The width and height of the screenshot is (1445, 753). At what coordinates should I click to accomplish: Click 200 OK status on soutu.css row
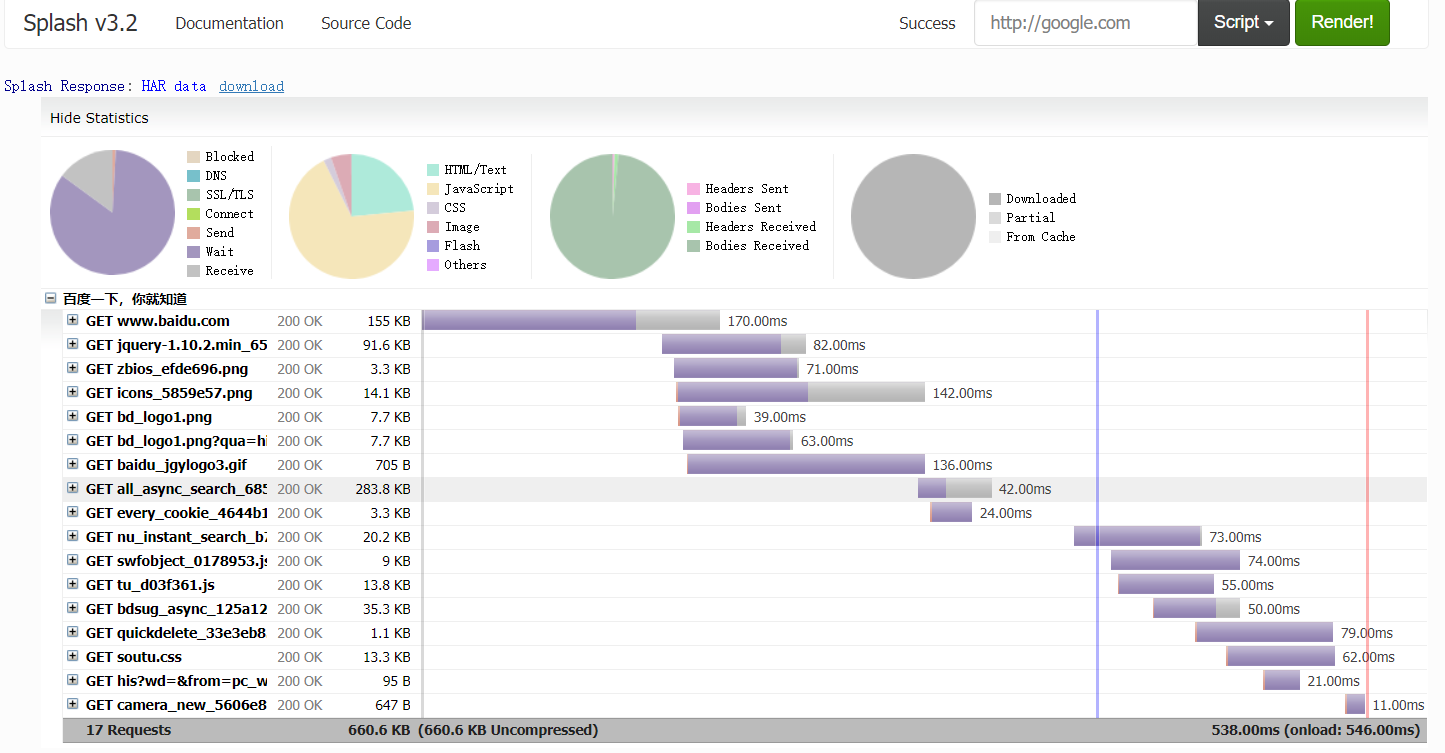tap(300, 657)
